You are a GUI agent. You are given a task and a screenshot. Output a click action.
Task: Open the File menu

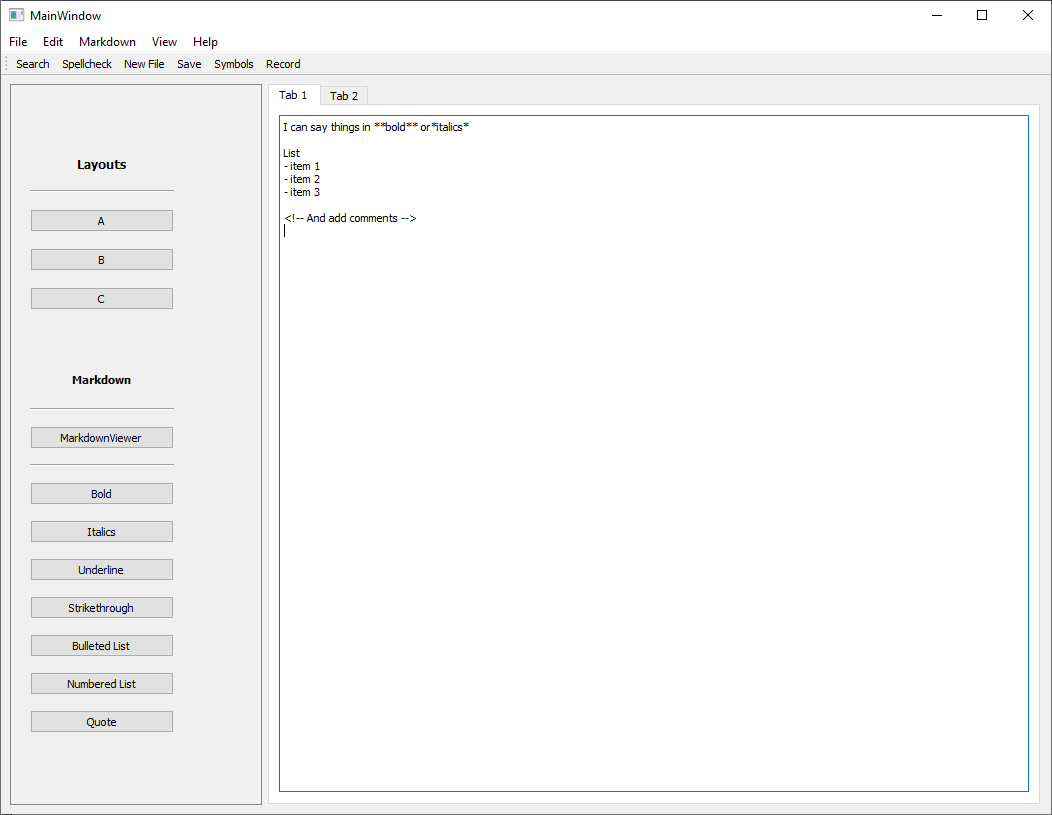(x=18, y=42)
